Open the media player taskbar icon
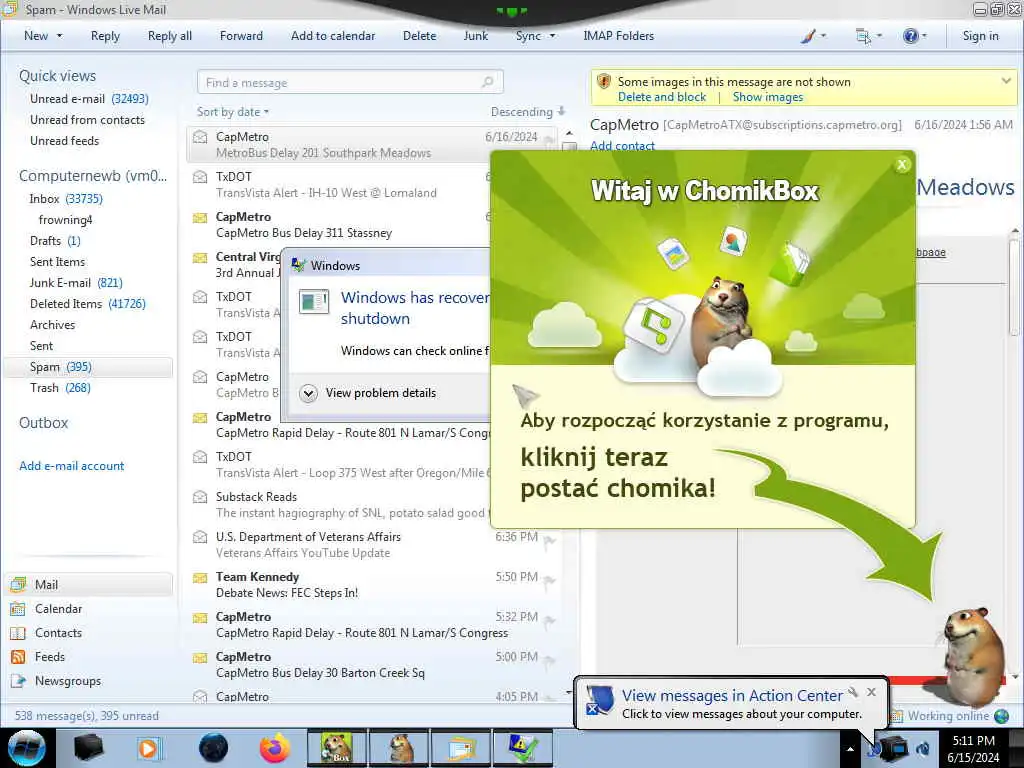 [x=148, y=748]
